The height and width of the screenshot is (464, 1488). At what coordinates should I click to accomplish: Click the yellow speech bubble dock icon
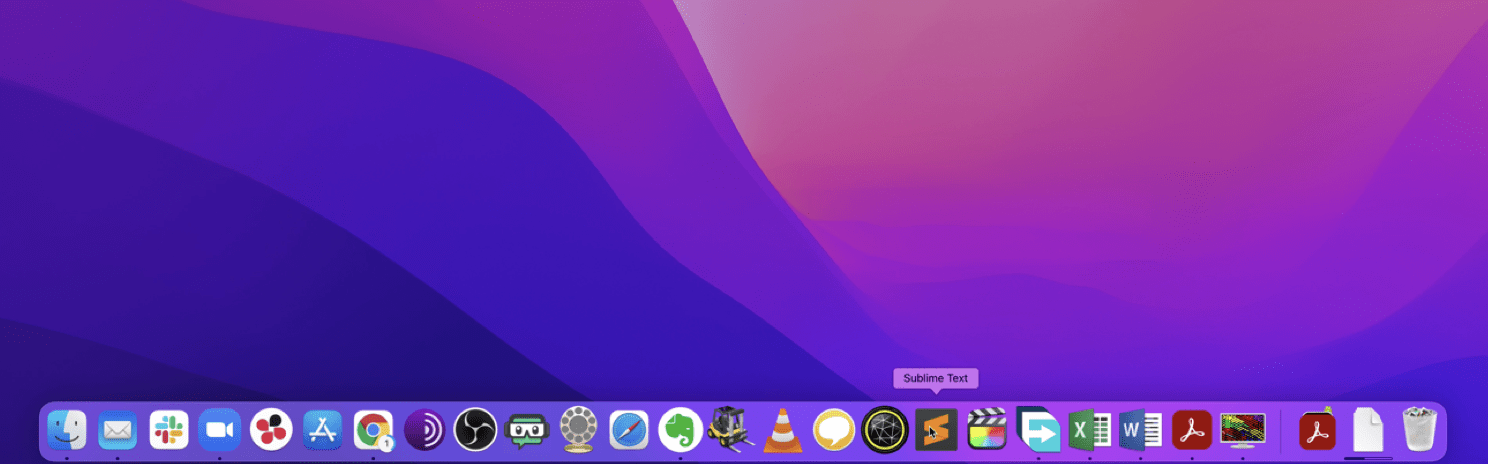(833, 430)
